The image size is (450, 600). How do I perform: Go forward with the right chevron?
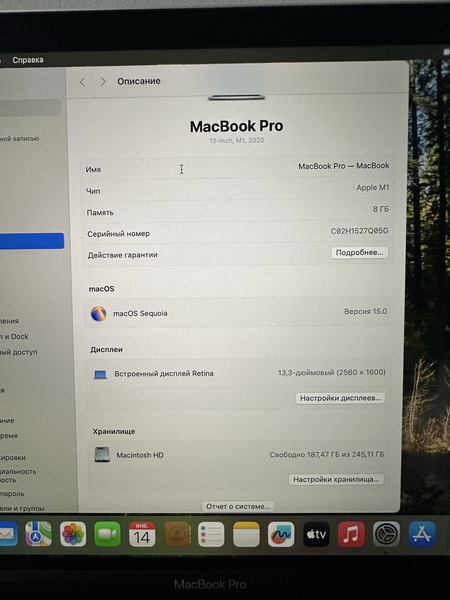[x=103, y=82]
